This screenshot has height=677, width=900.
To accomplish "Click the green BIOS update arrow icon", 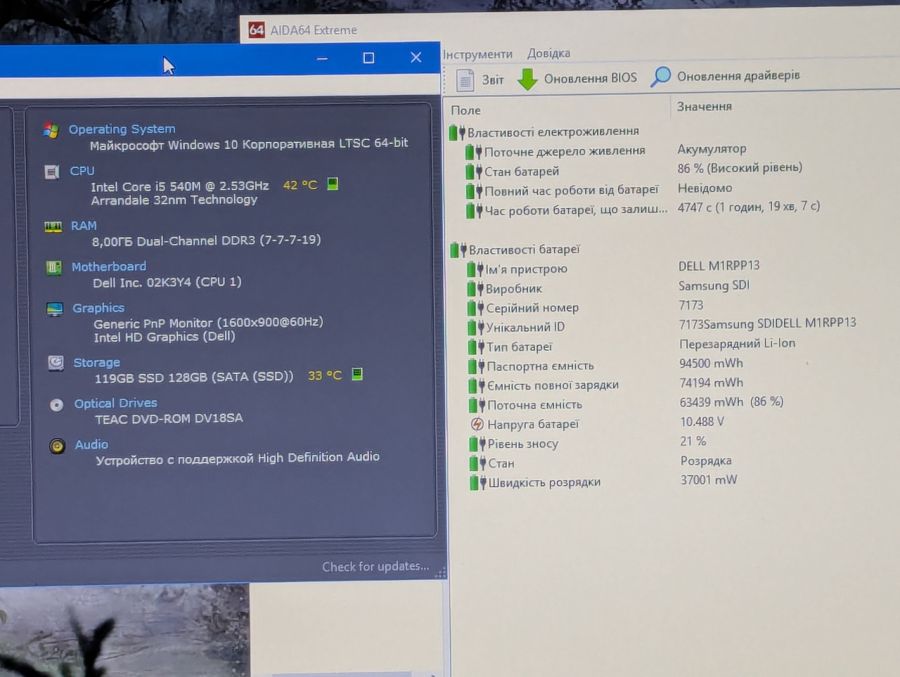I will (527, 79).
